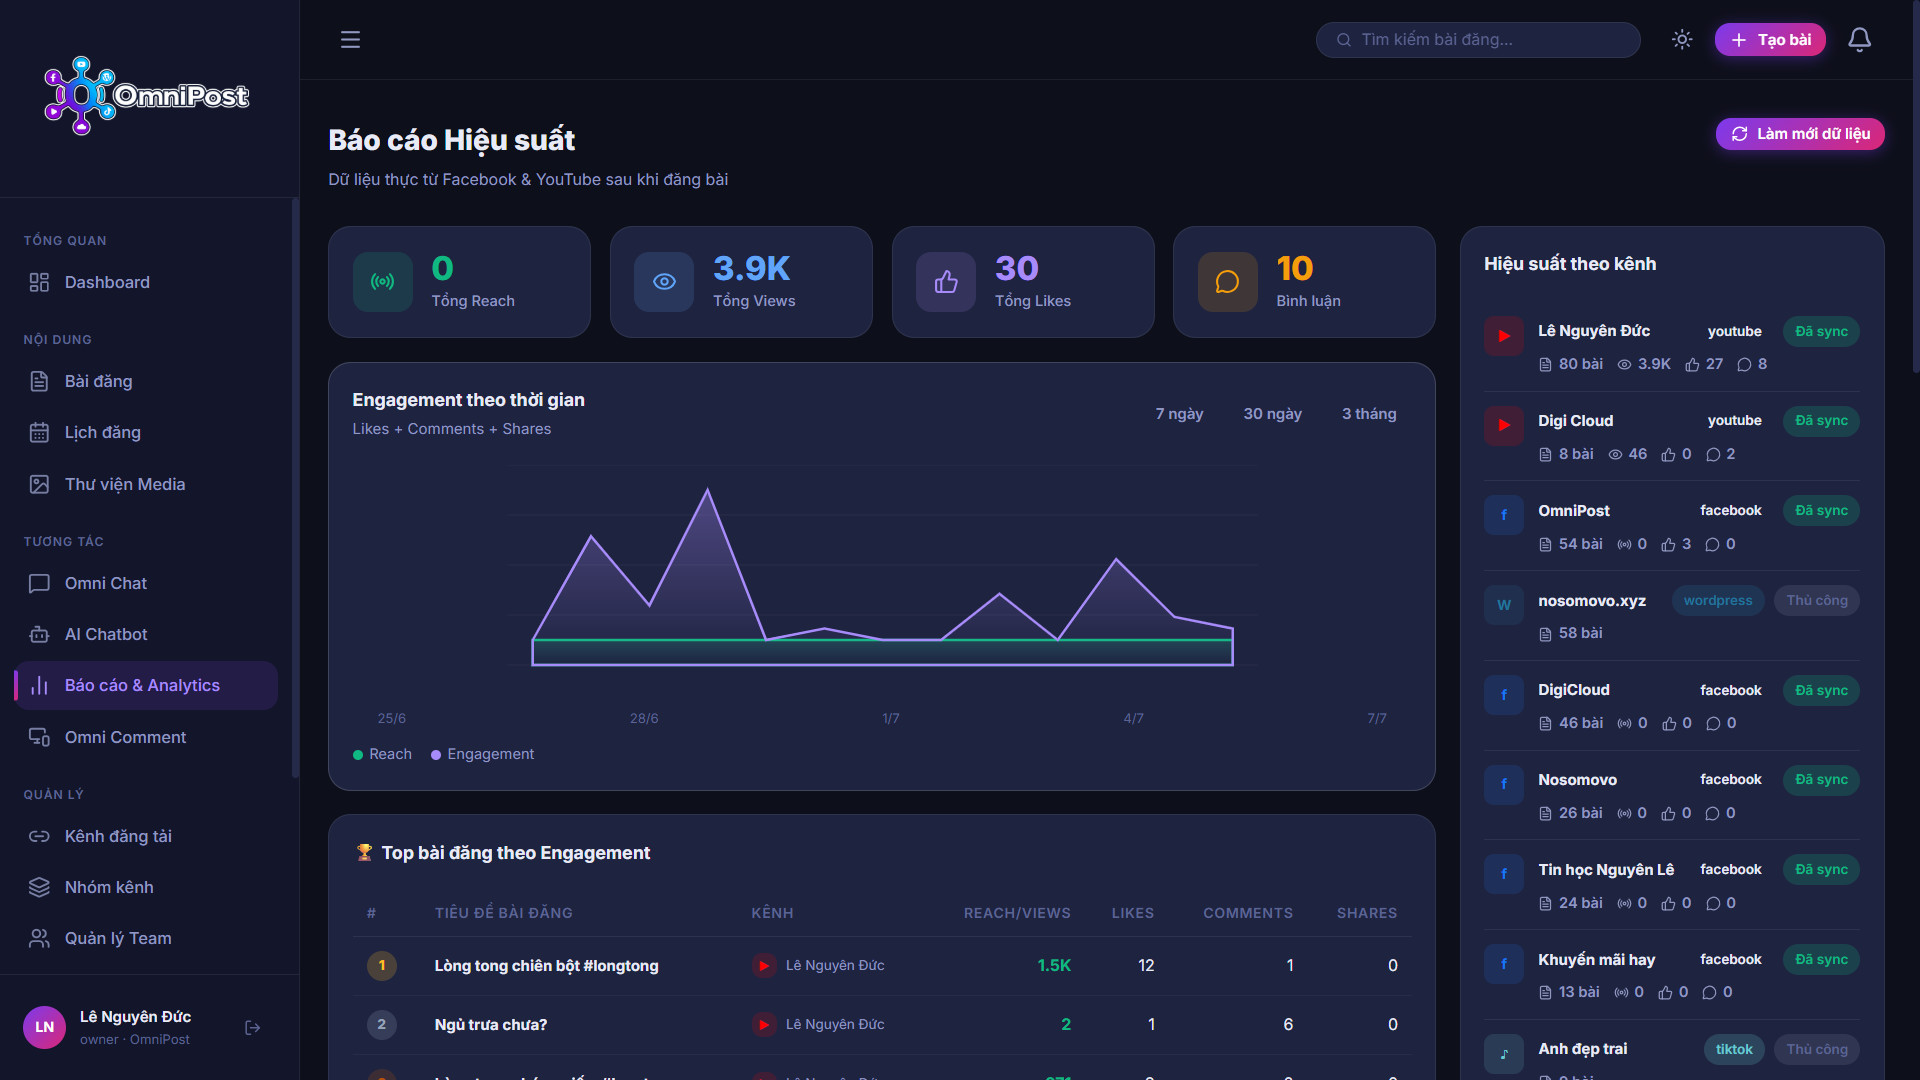Click TikTok icon beside Anh đẹp trai
This screenshot has height=1080, width=1920.
coord(1504,1054)
